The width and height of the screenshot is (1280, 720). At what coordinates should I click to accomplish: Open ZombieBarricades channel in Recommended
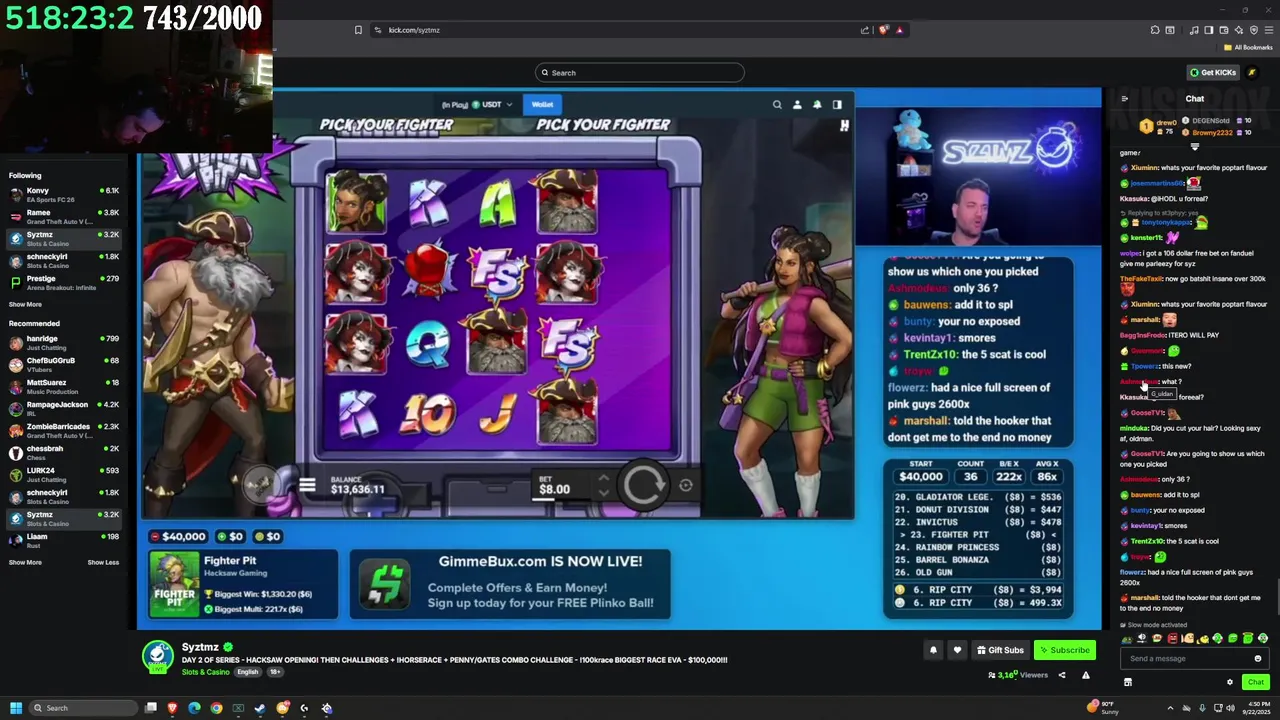pos(64,430)
